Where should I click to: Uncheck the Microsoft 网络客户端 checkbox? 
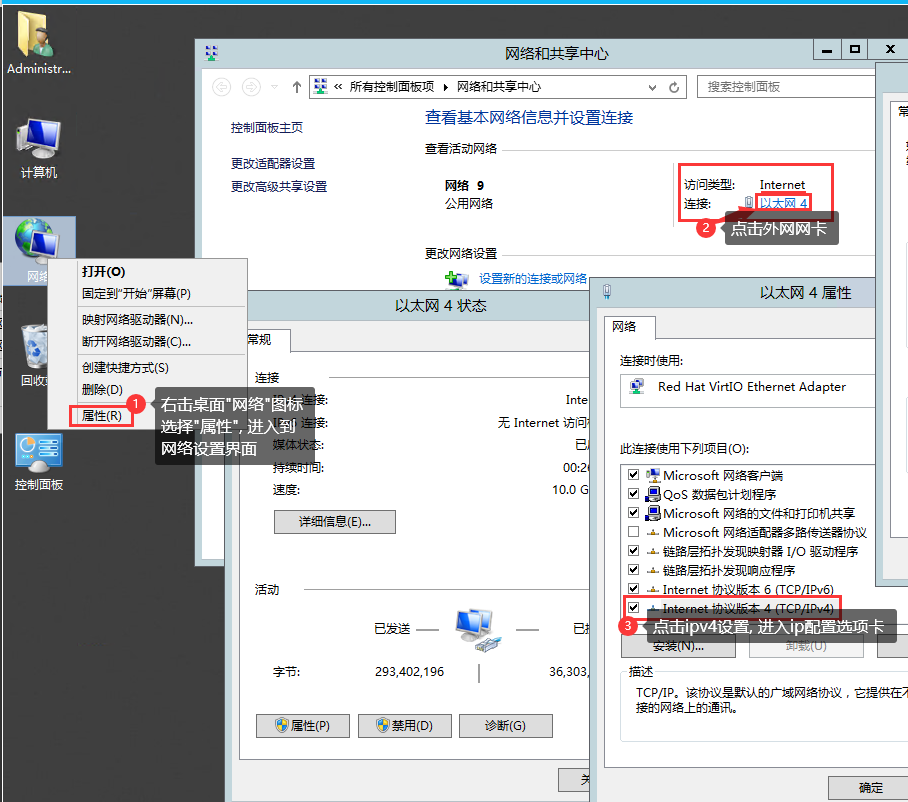(x=633, y=475)
